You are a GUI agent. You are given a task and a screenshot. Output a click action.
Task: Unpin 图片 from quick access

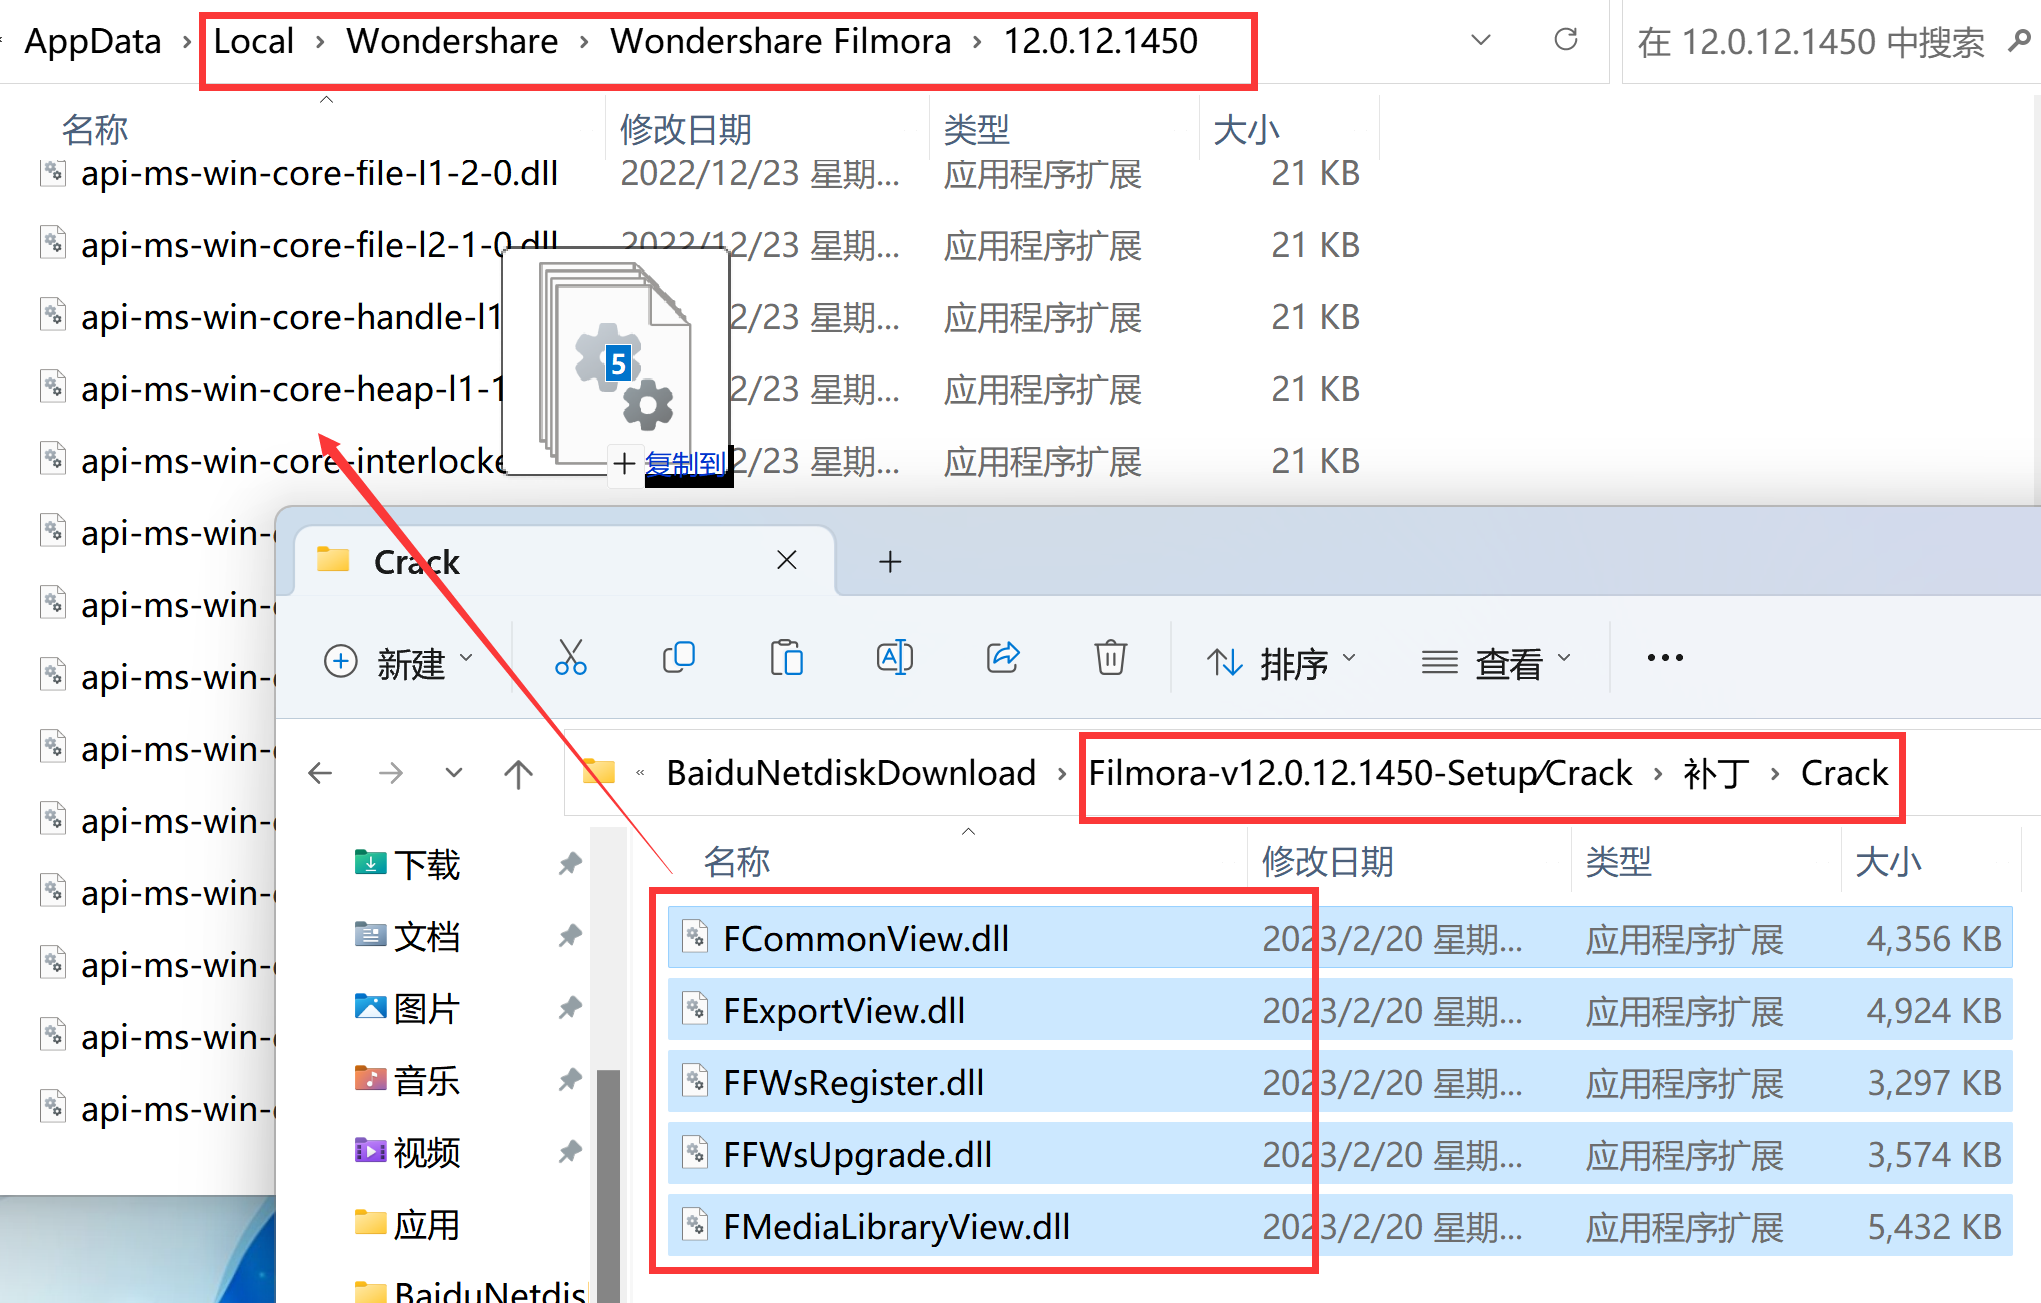point(570,1008)
